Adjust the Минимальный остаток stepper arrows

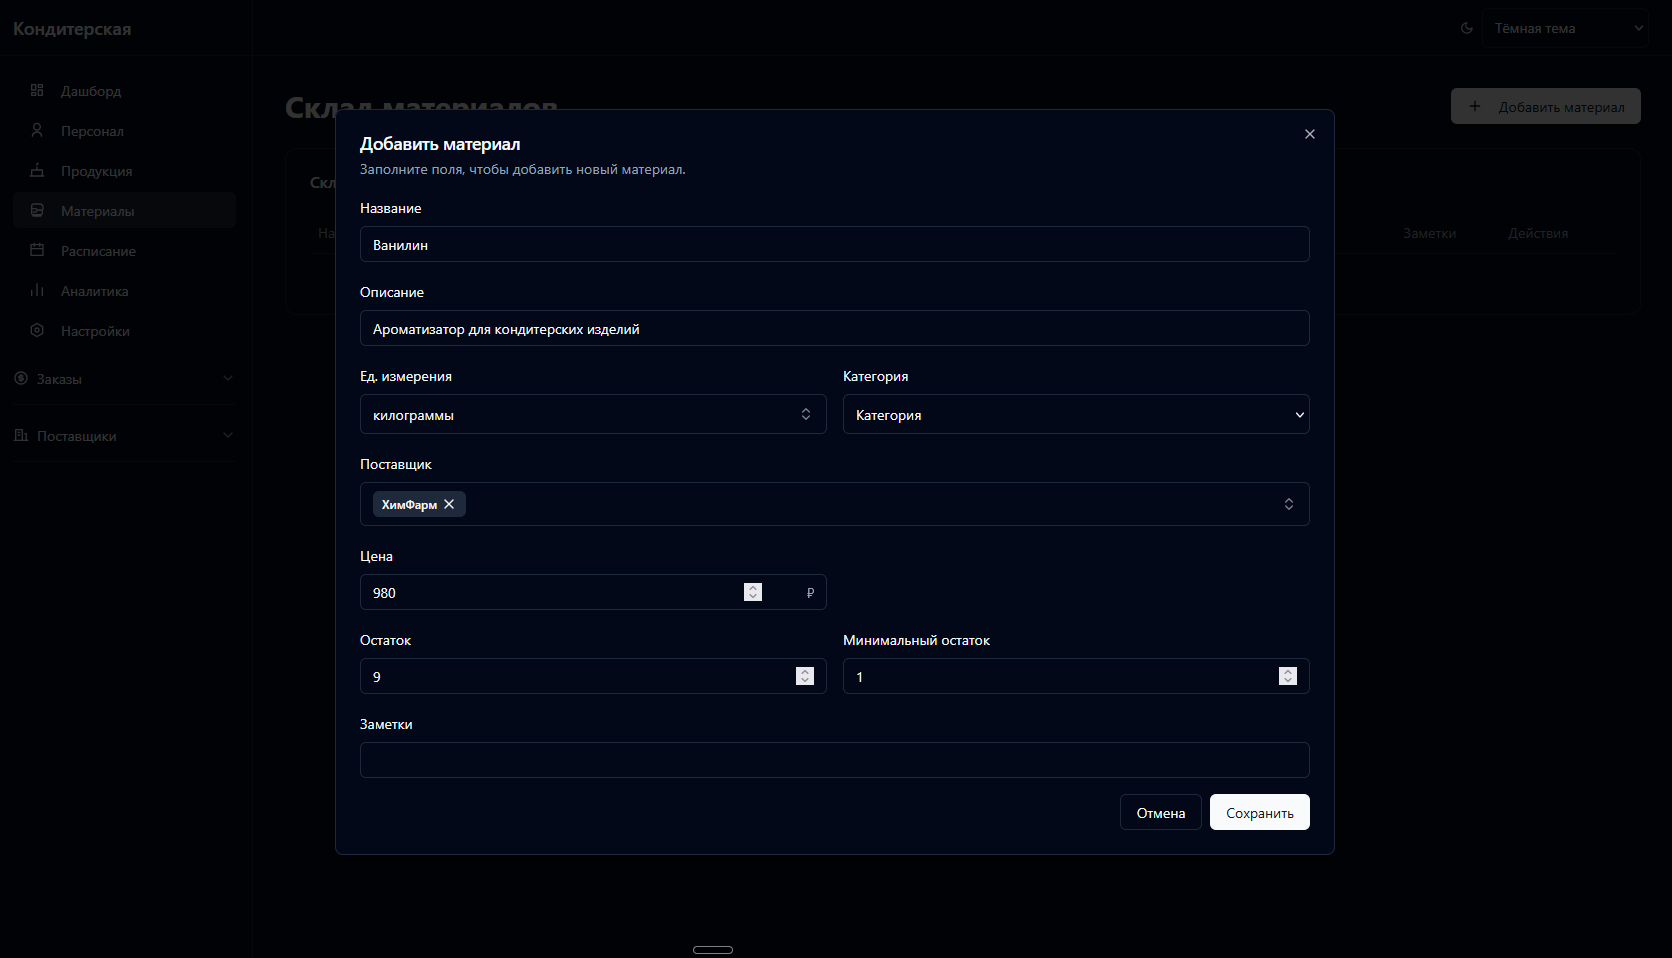[1288, 676]
